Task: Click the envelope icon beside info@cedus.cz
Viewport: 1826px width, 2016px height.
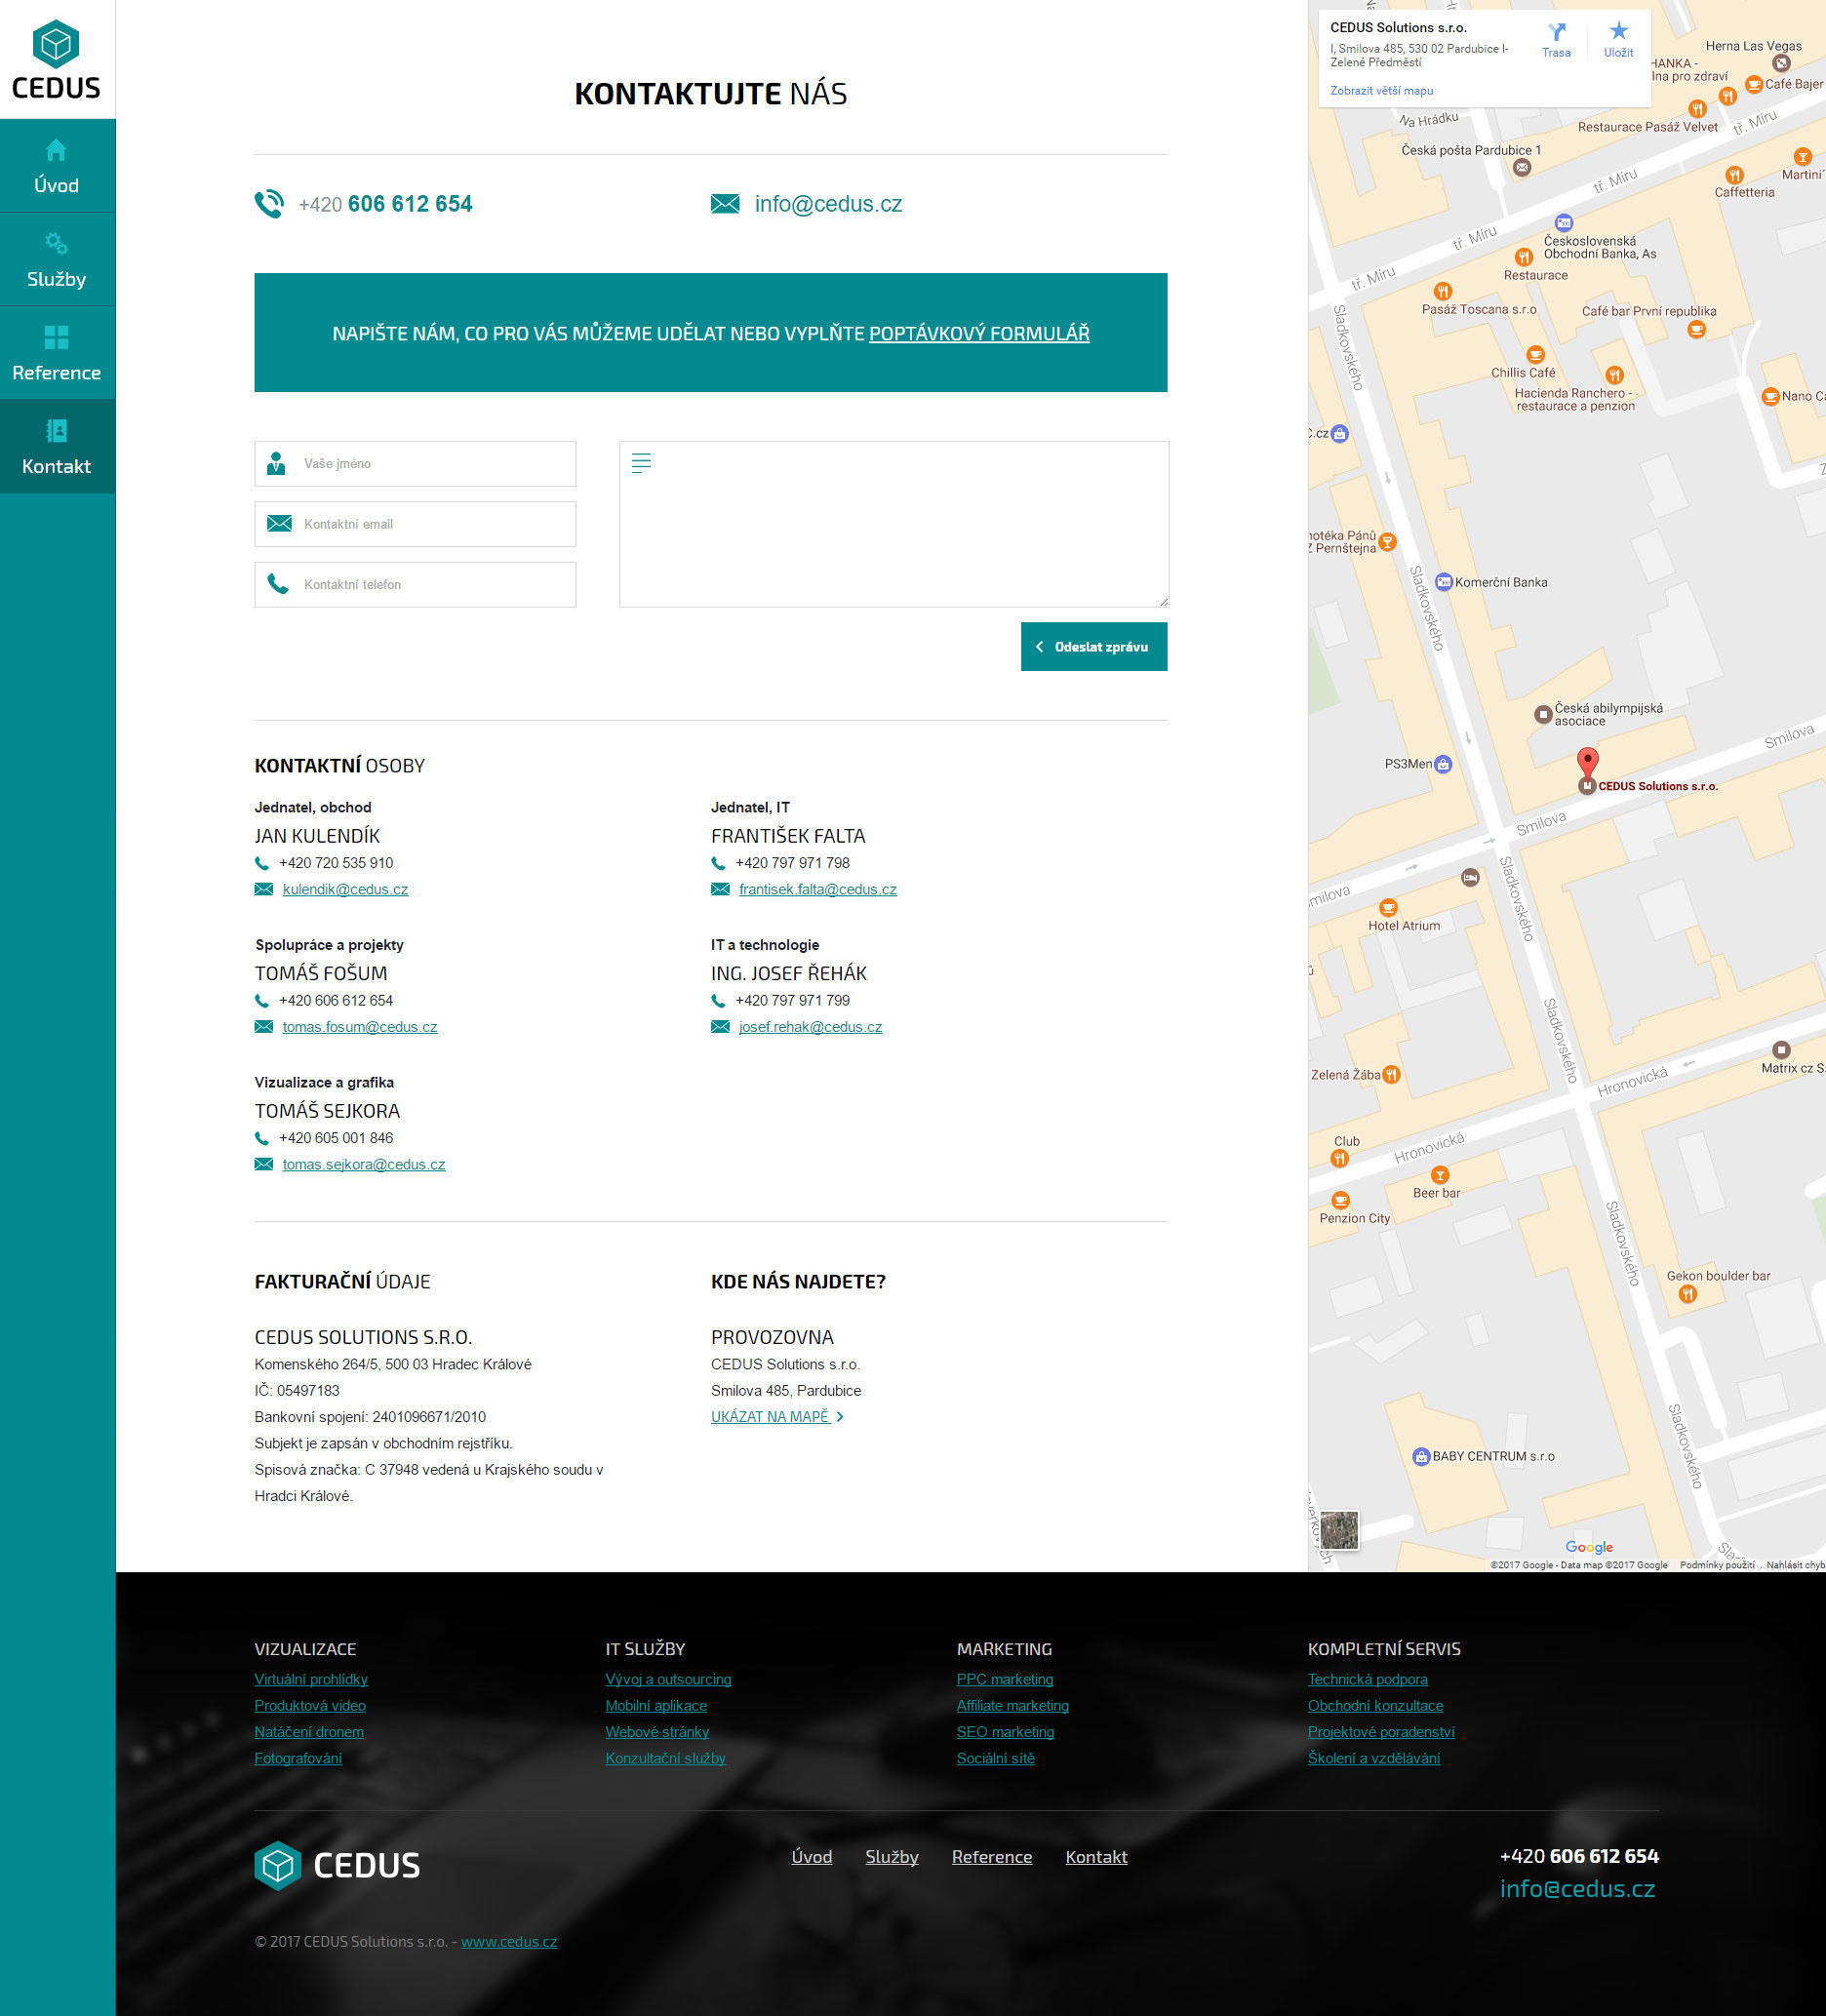Action: tap(725, 204)
